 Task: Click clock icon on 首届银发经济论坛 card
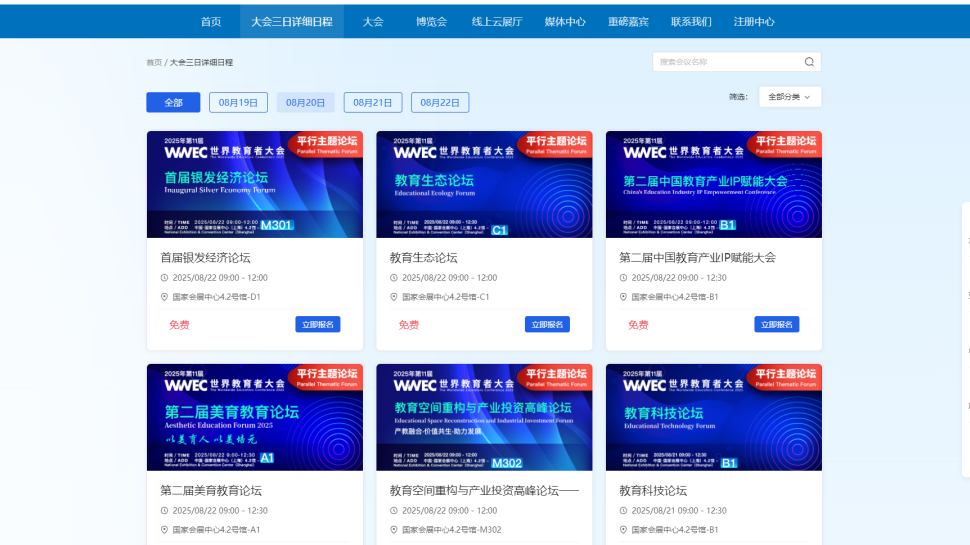(165, 278)
